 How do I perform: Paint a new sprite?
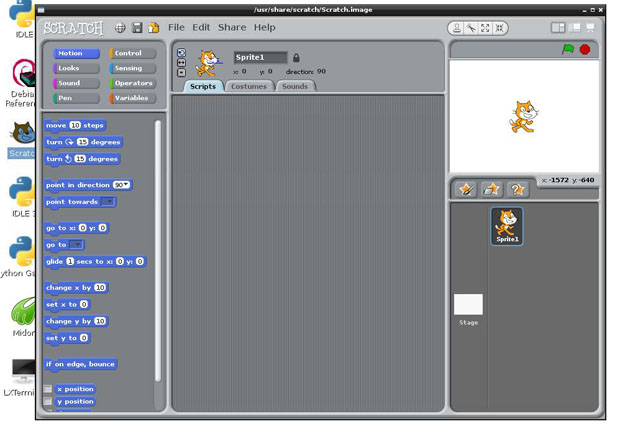[x=466, y=189]
